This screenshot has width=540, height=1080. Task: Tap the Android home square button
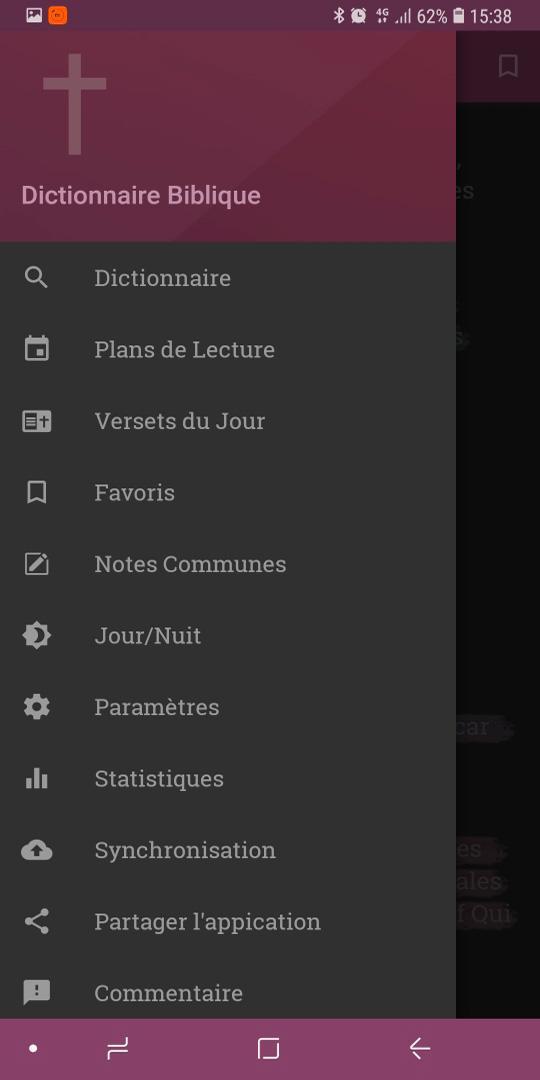click(x=268, y=1049)
